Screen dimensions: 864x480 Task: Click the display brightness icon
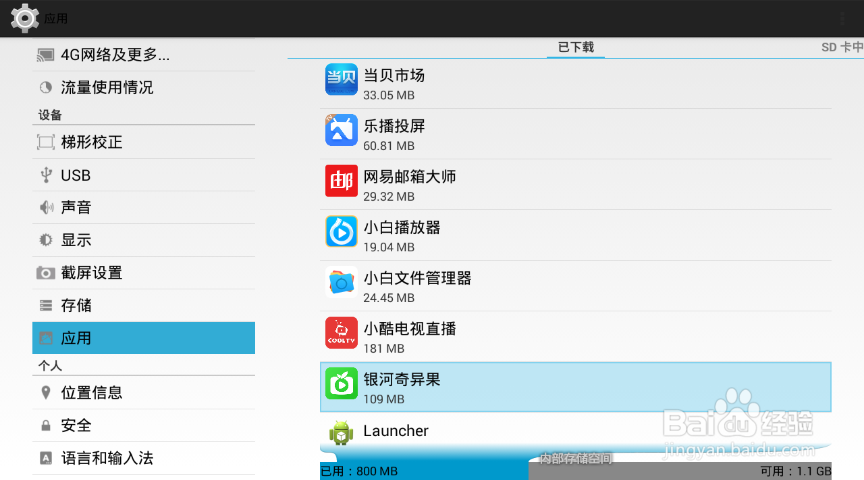tap(46, 240)
